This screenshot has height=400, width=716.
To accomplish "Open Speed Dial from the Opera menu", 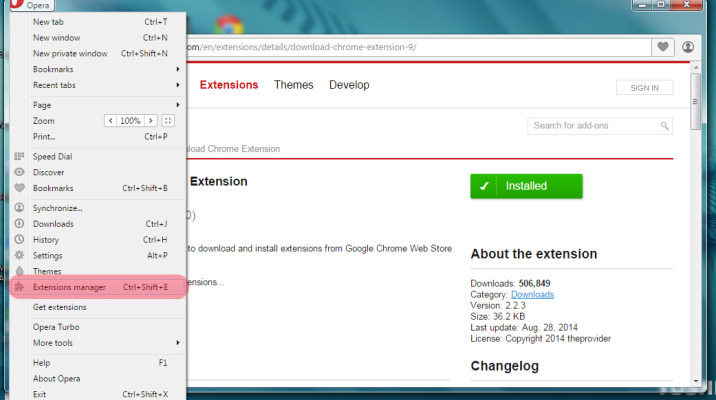I will click(x=53, y=156).
